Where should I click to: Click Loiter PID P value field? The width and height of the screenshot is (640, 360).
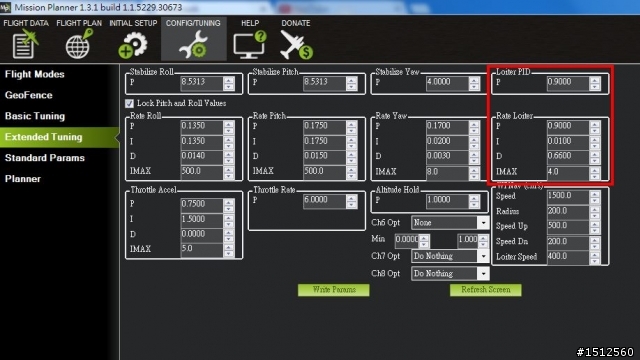coord(568,83)
